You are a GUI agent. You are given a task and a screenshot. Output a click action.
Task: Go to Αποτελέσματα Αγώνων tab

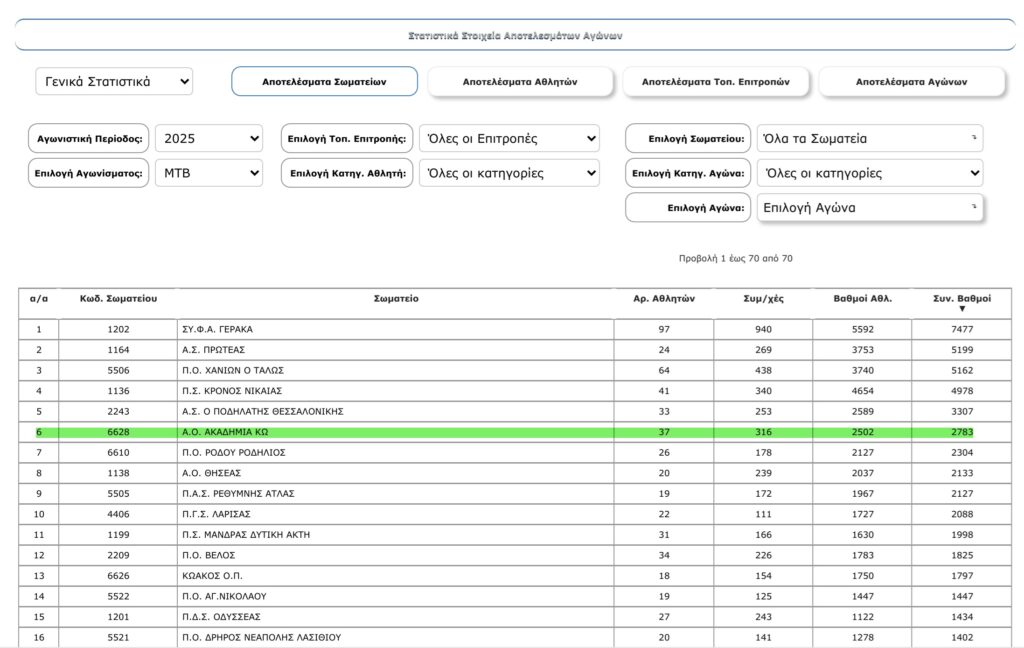[x=911, y=82]
